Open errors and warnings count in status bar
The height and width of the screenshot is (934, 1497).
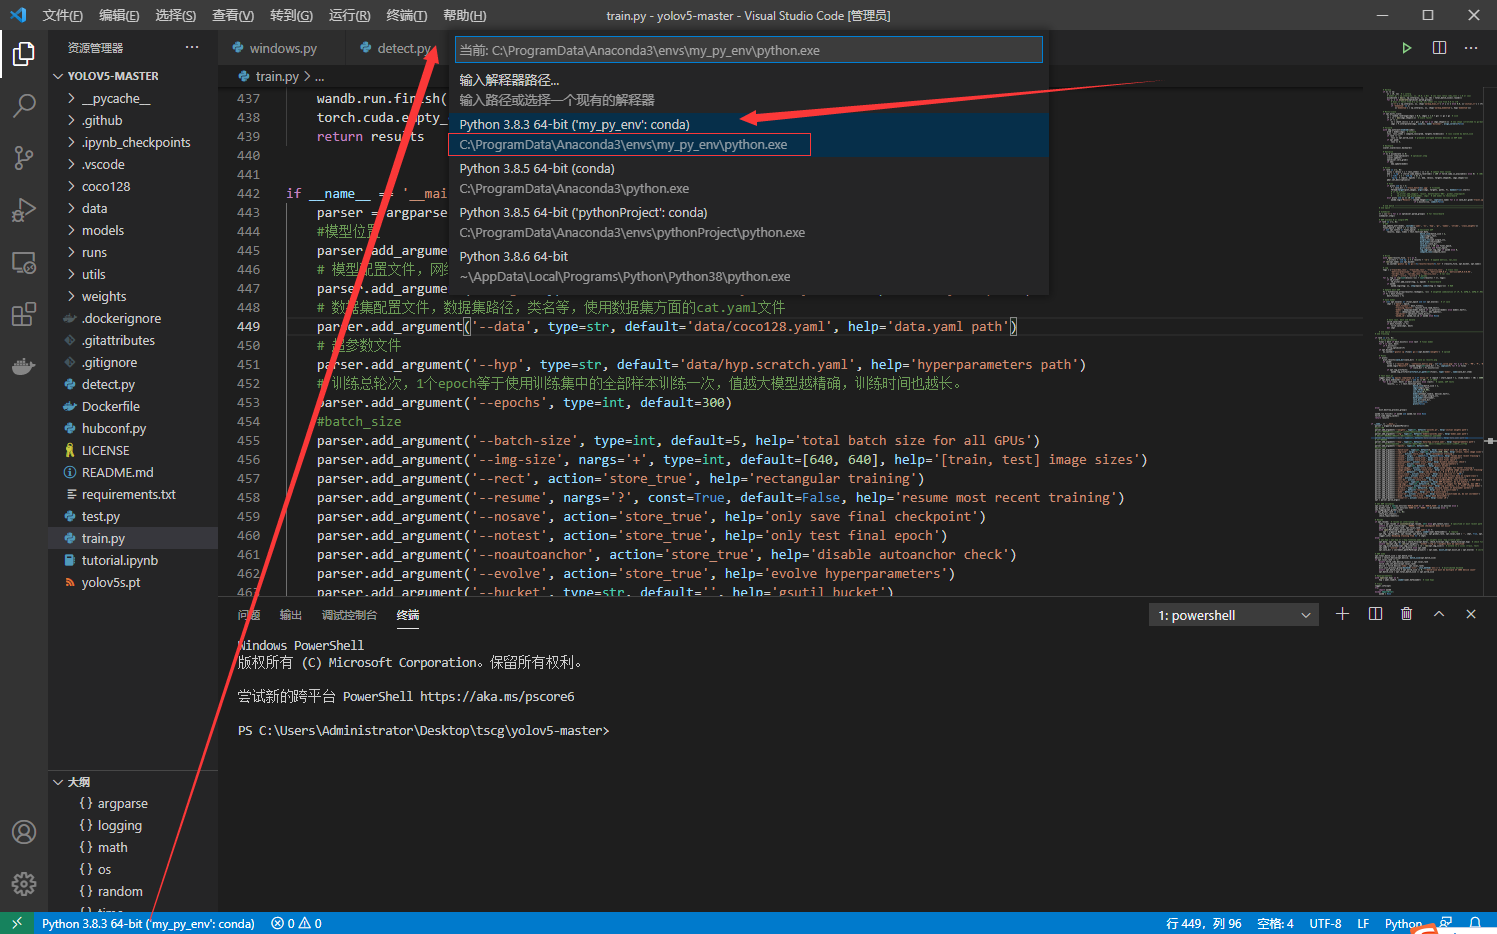(296, 923)
